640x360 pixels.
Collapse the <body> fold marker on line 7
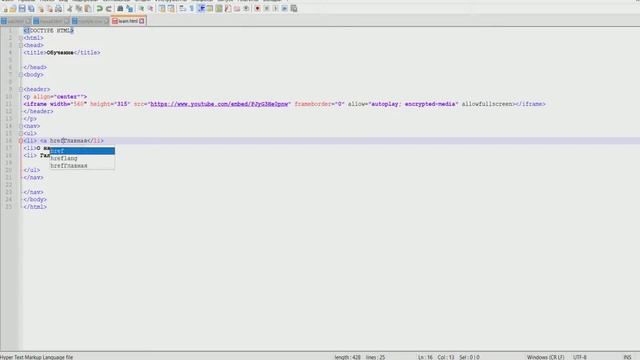pos(21,75)
